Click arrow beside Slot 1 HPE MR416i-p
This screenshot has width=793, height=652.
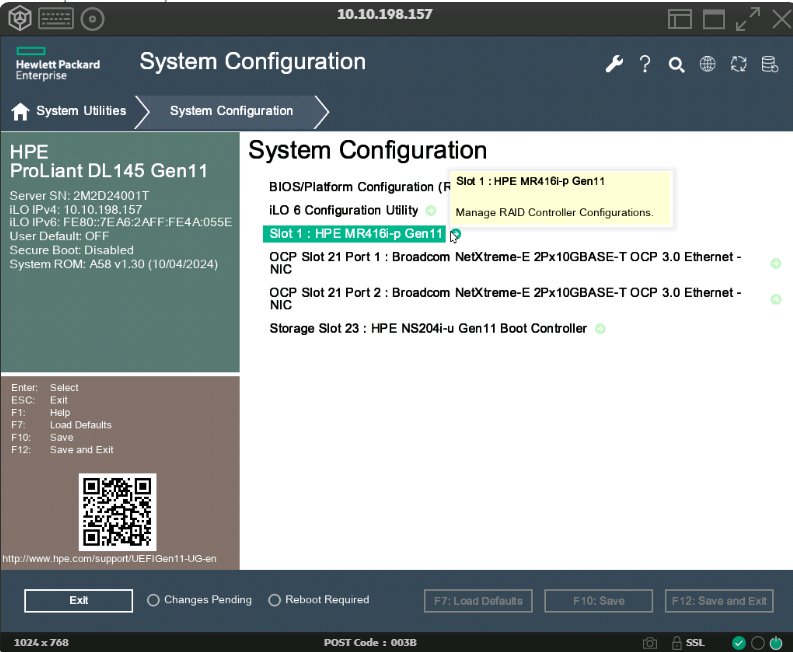(456, 234)
